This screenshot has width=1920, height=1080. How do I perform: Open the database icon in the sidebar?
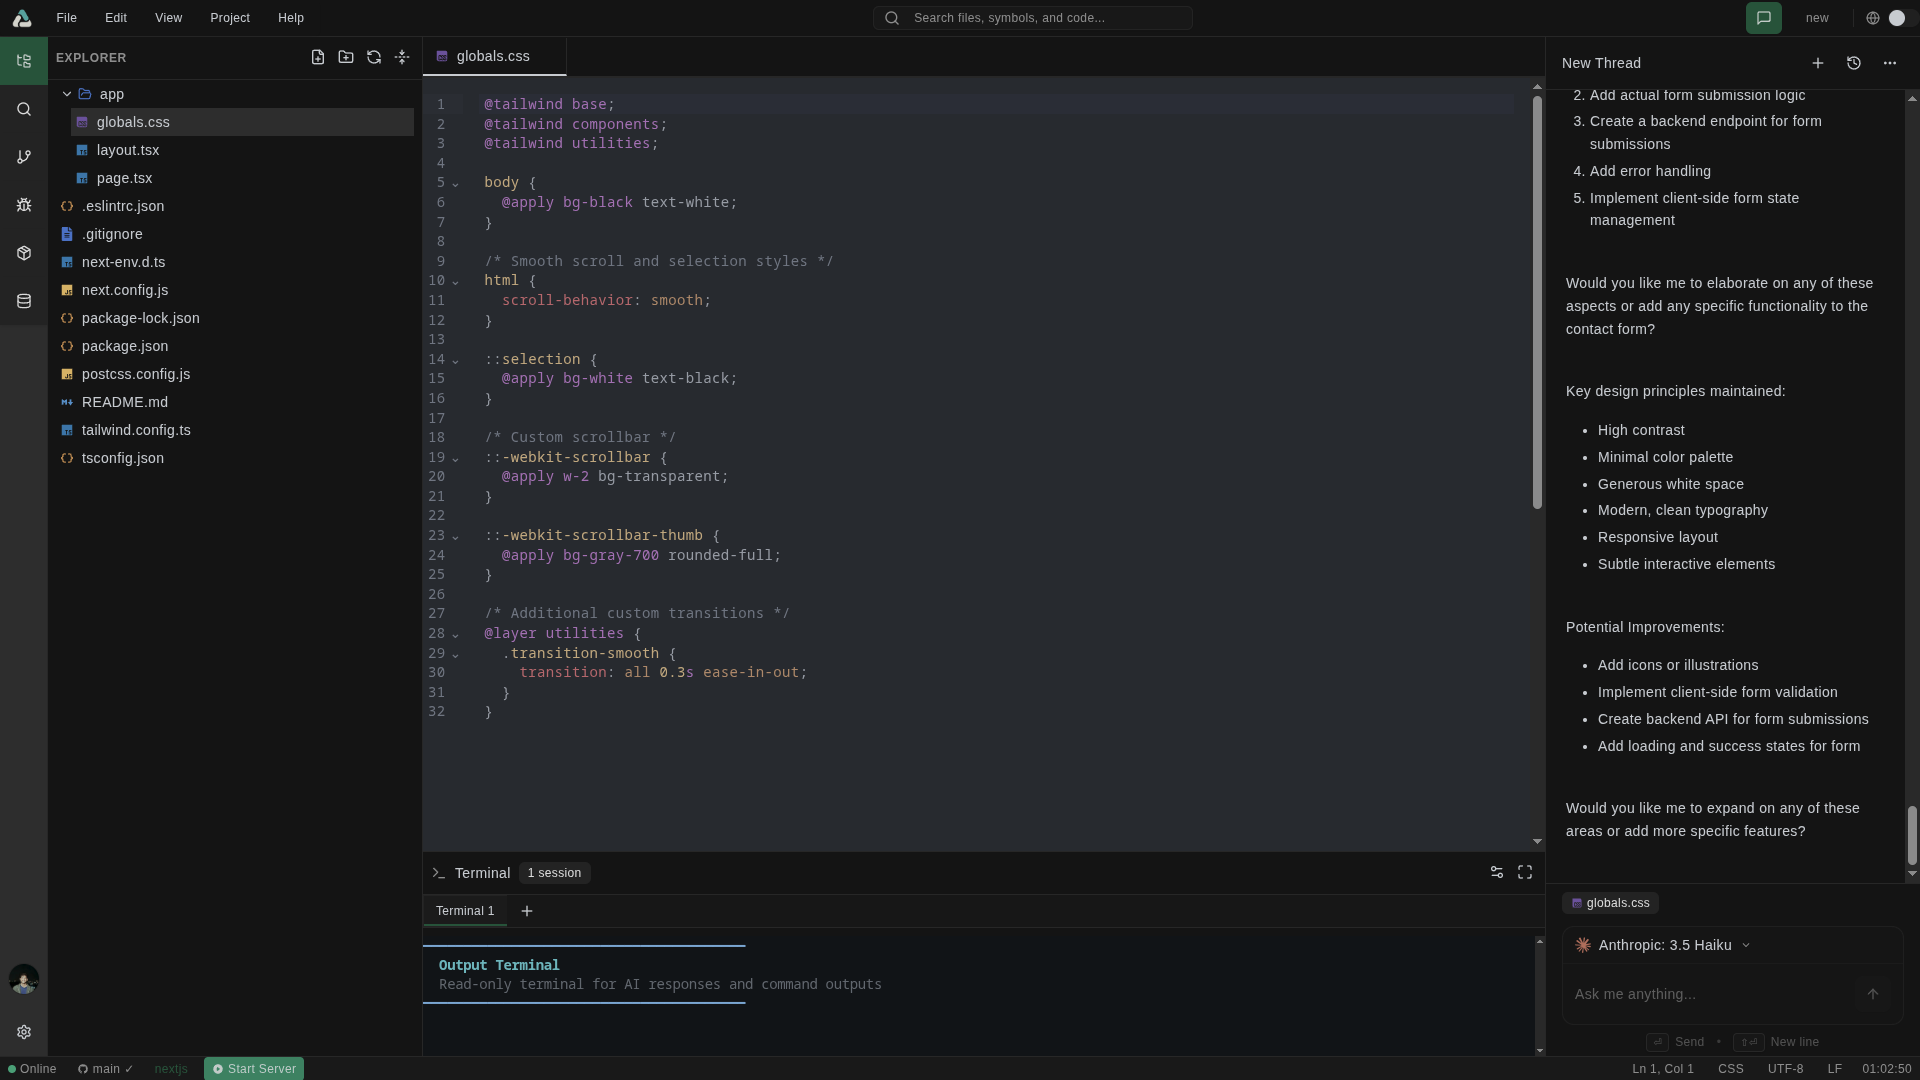24,301
